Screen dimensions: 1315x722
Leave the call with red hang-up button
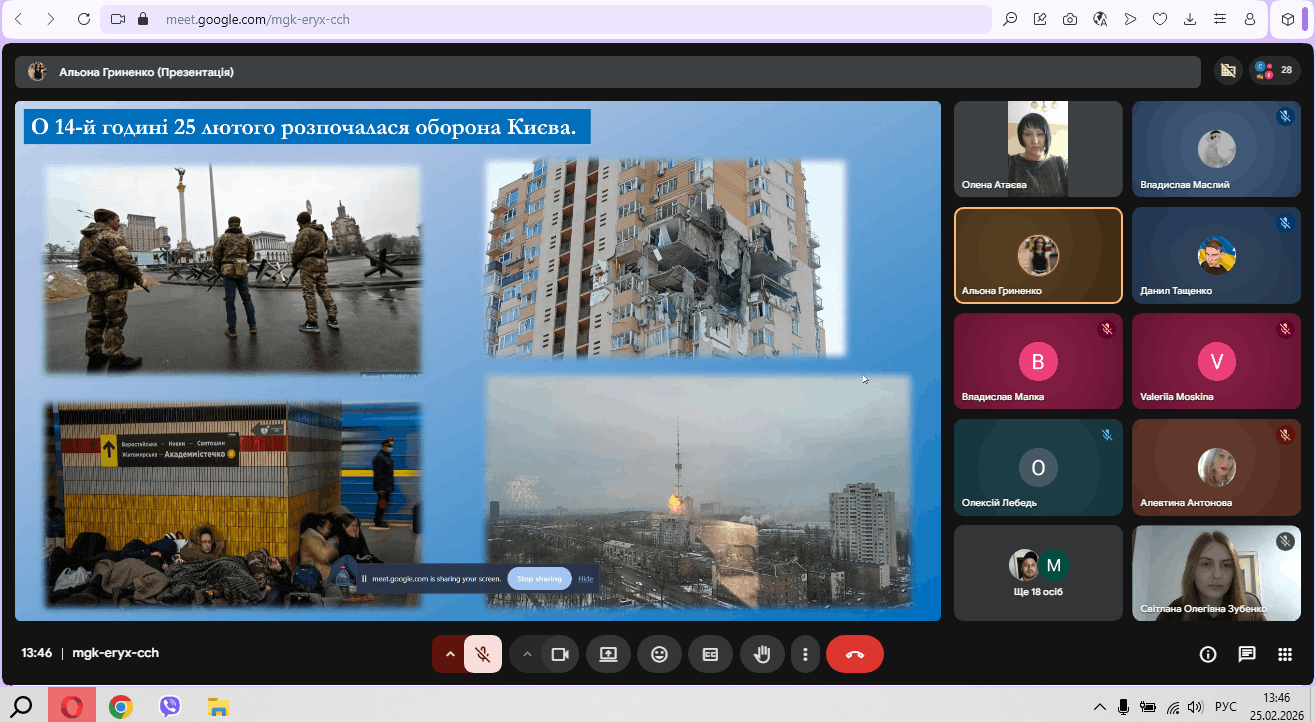(x=854, y=654)
